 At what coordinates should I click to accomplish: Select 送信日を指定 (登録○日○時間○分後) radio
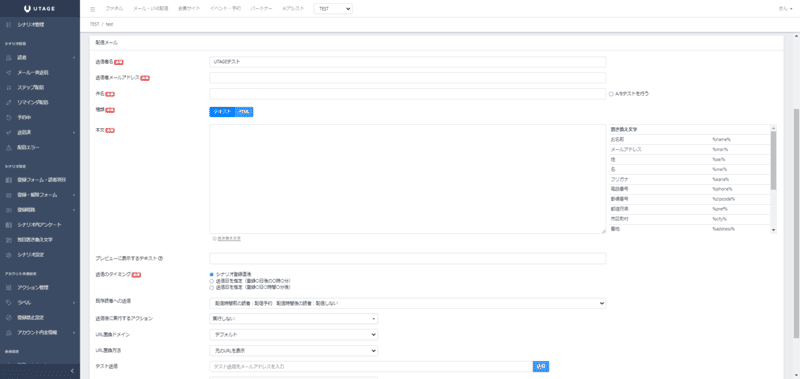point(212,287)
